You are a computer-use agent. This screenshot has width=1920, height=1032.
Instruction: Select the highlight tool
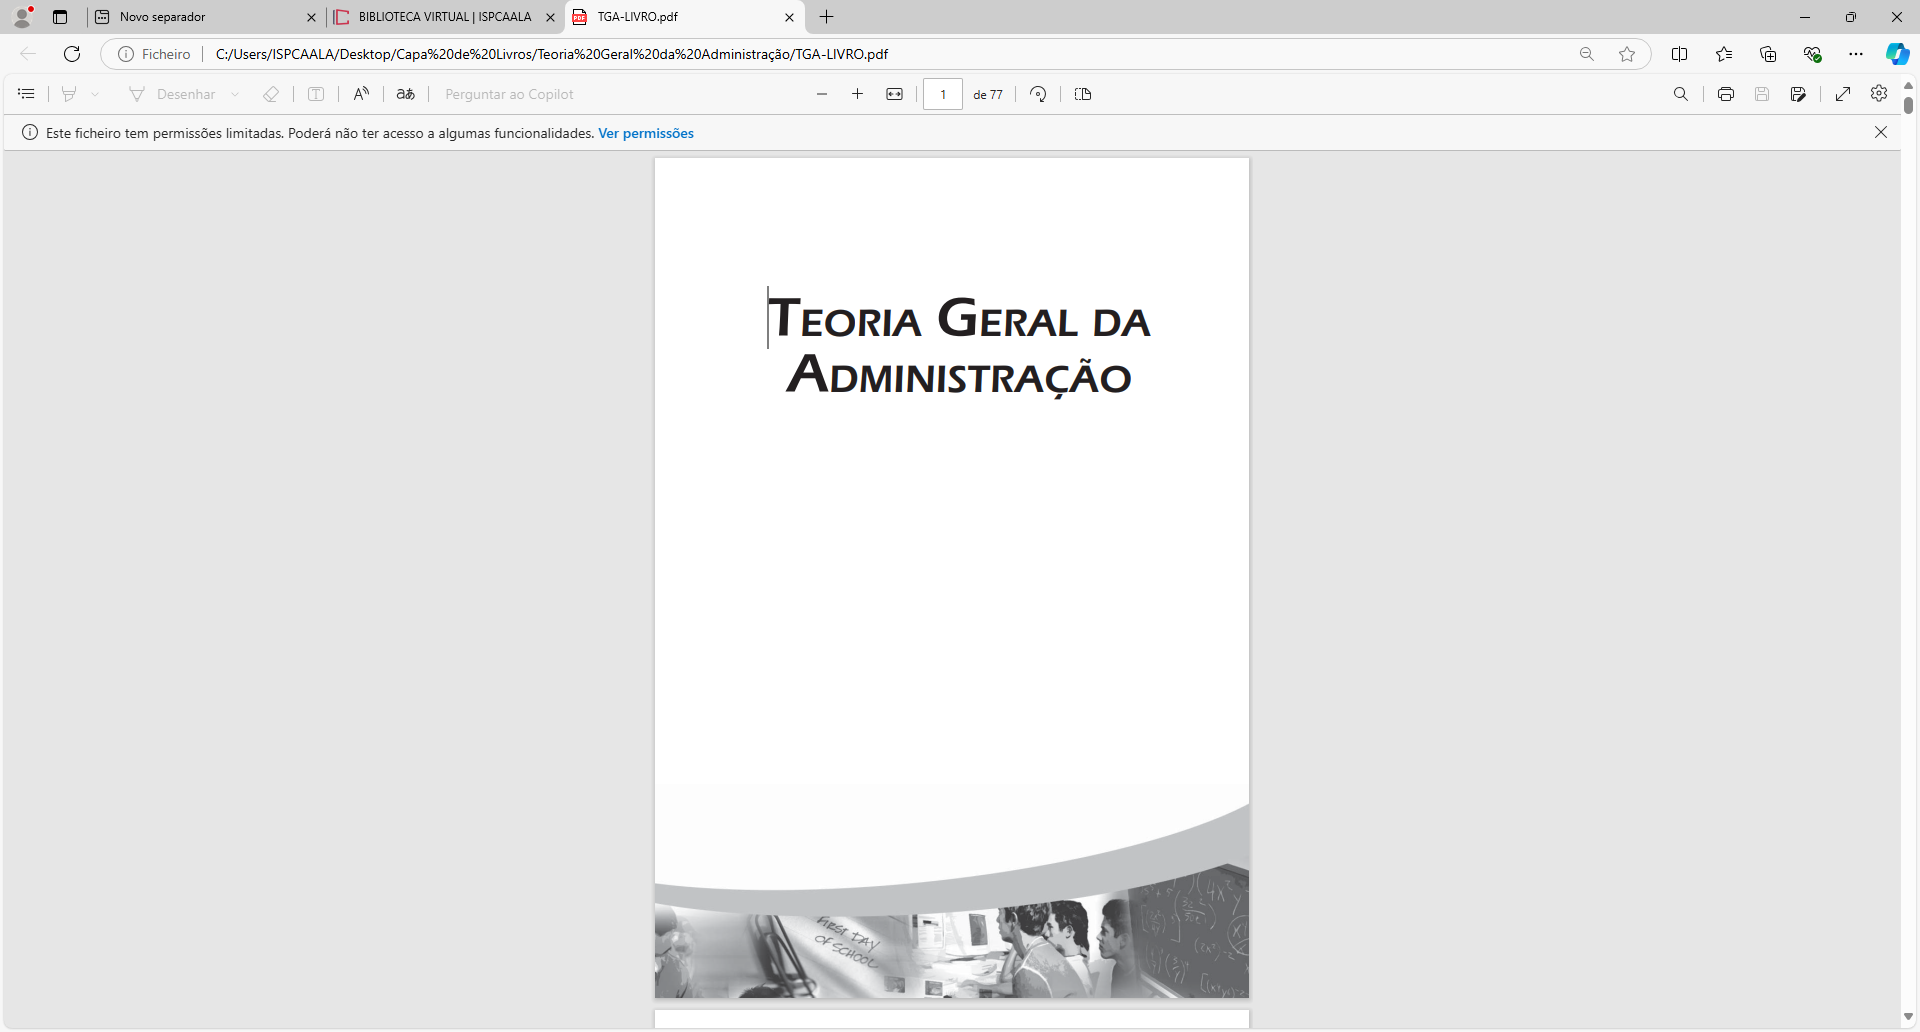pos(68,93)
